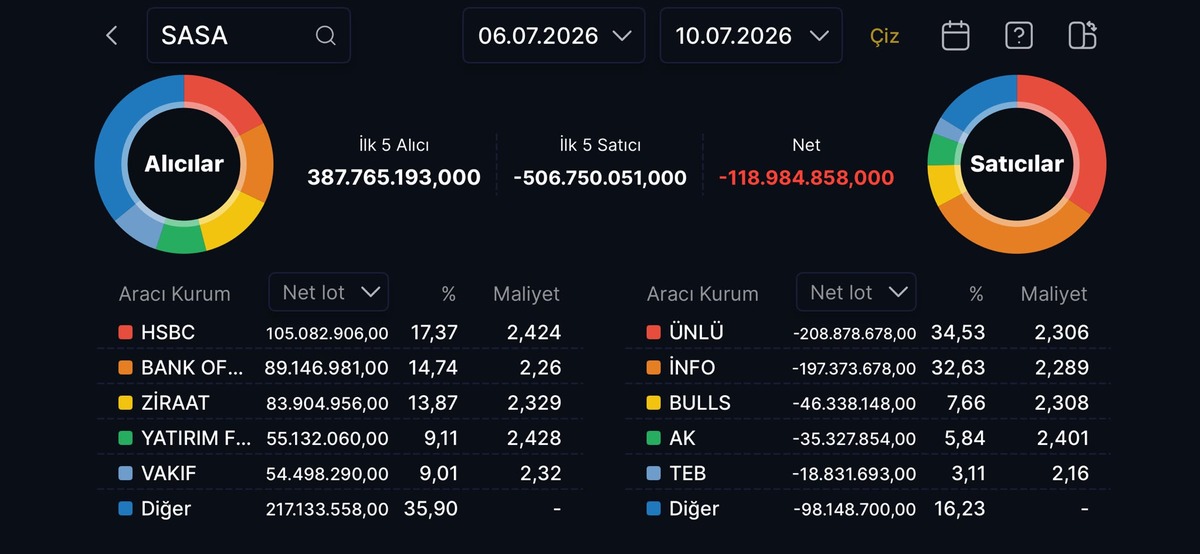This screenshot has height=554, width=1200.
Task: Click the Çiz draw button
Action: [x=884, y=36]
